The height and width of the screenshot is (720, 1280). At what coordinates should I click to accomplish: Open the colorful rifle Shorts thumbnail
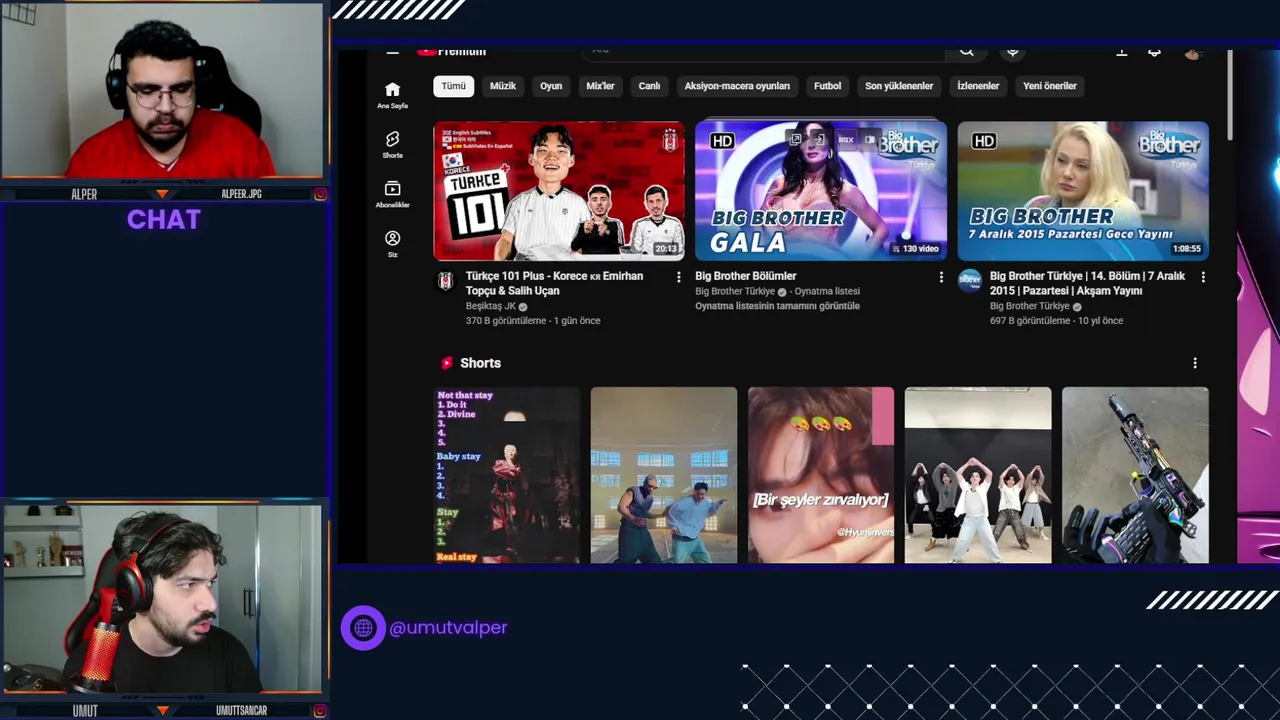[x=1135, y=475]
